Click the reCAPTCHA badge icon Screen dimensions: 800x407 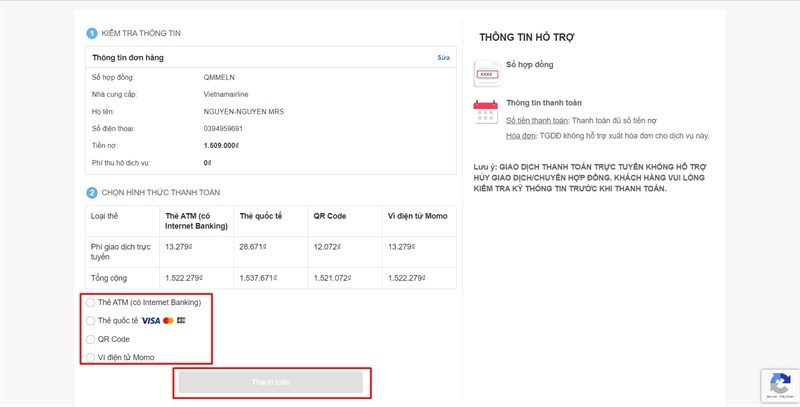tap(777, 384)
